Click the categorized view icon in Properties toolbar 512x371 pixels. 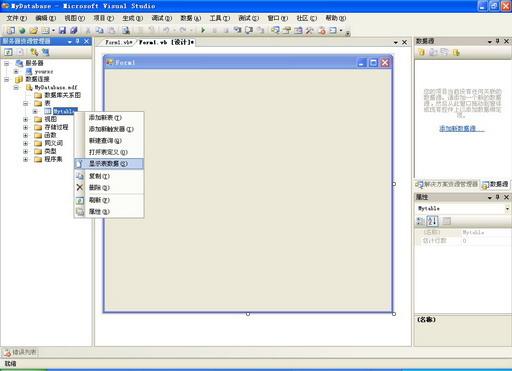coord(421,221)
